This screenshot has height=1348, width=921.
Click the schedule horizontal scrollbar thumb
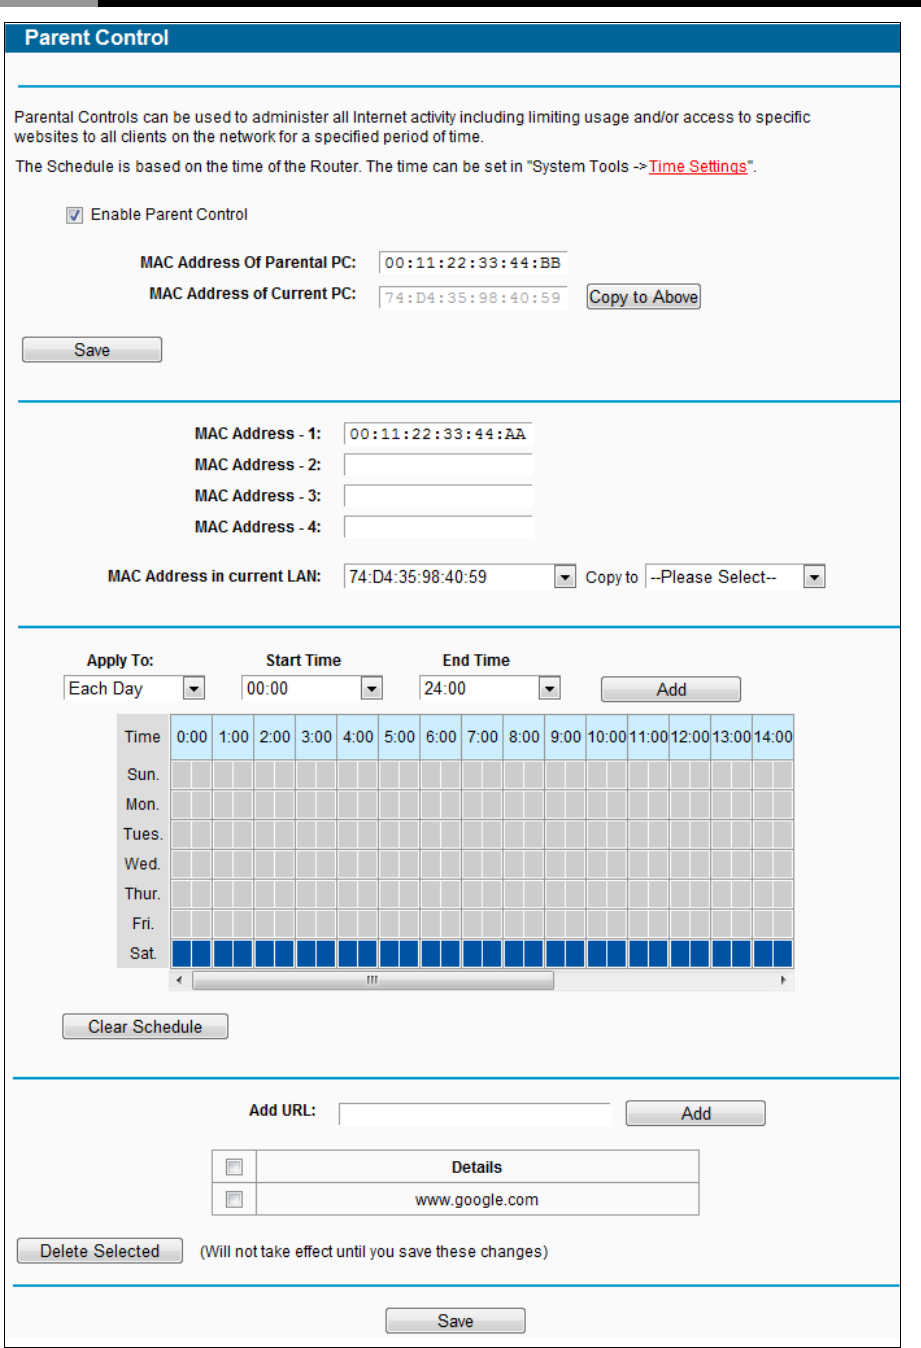pyautogui.click(x=372, y=980)
